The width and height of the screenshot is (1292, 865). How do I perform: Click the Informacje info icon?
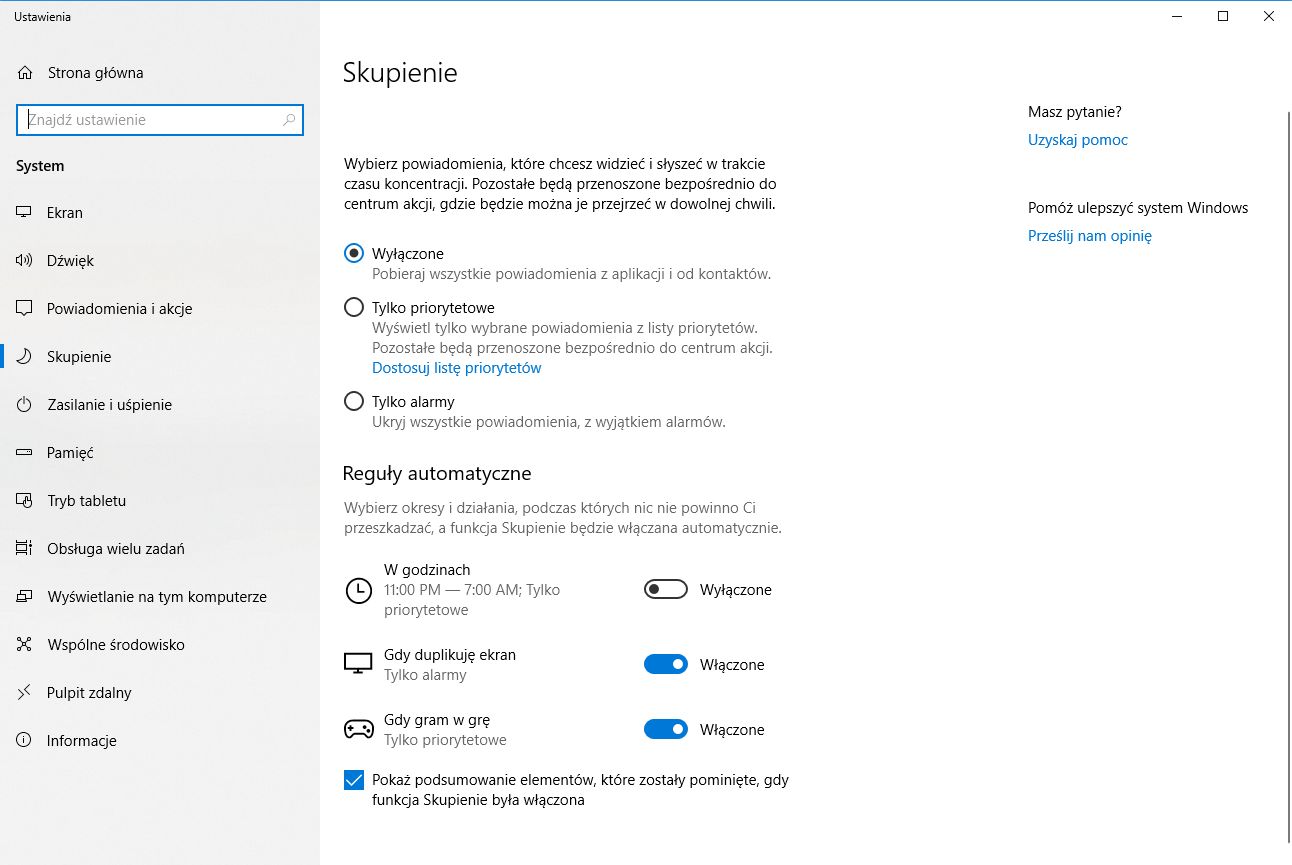tap(25, 741)
